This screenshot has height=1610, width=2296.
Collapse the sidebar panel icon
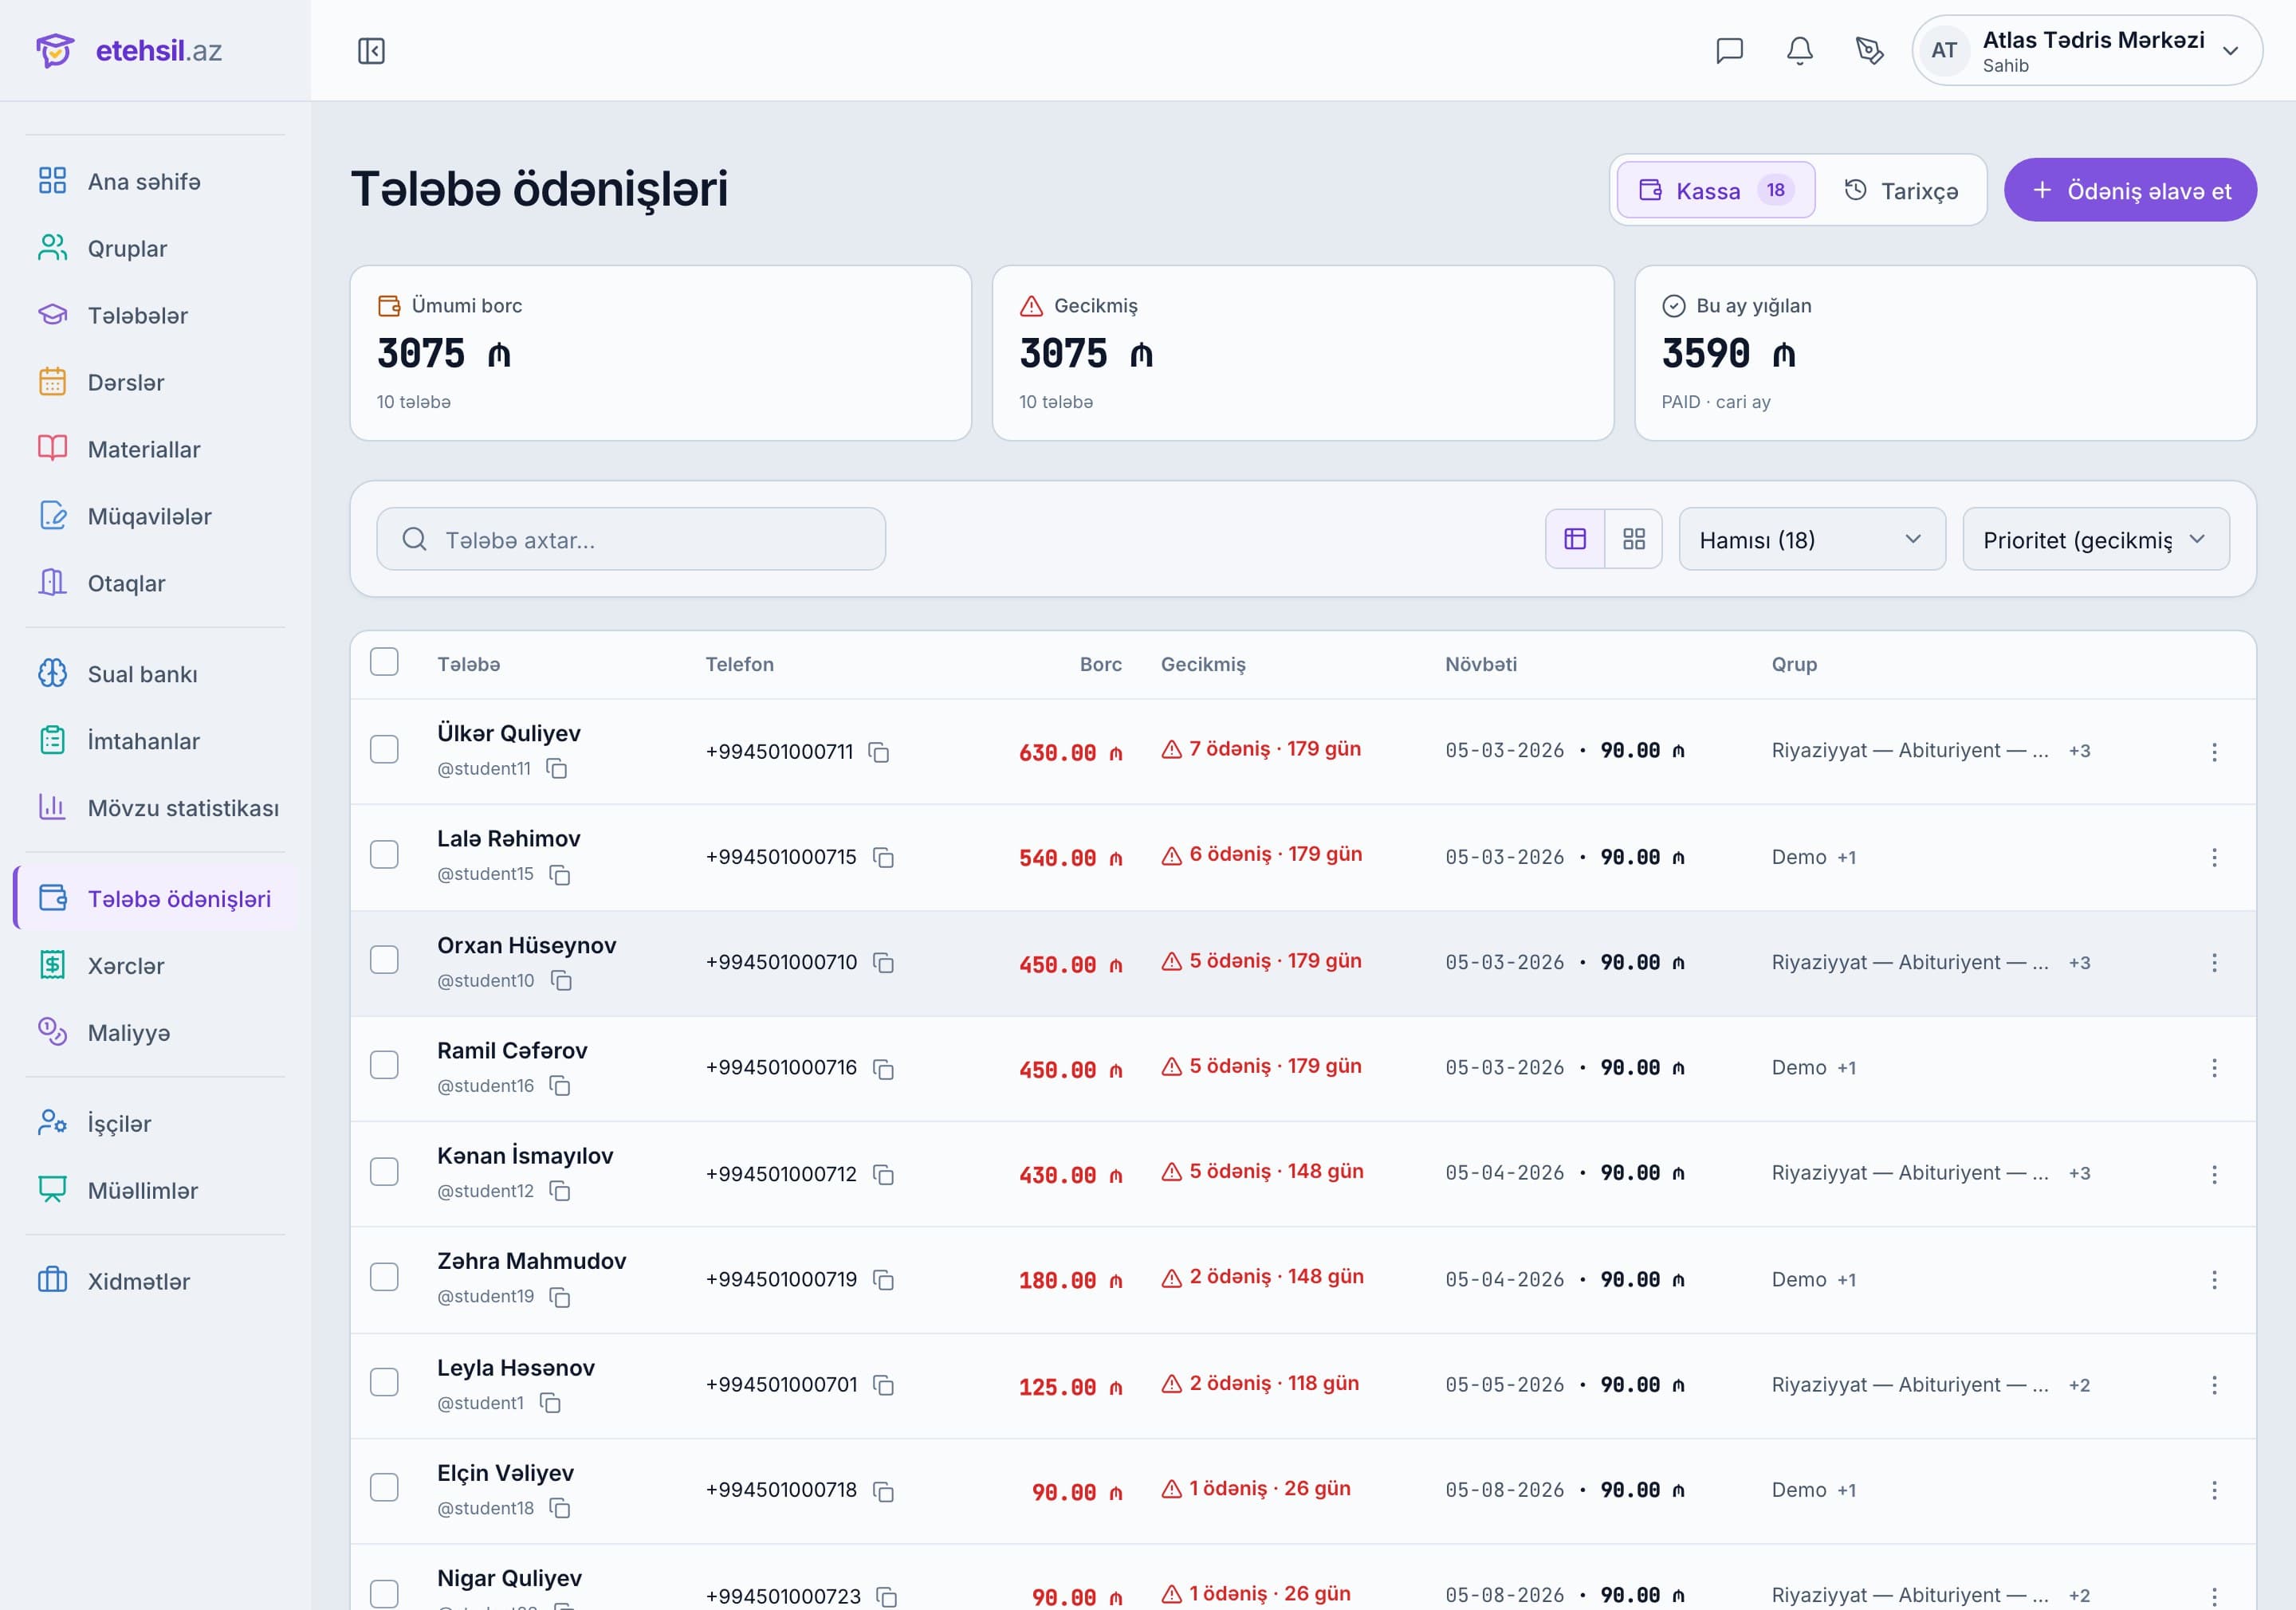coord(371,51)
